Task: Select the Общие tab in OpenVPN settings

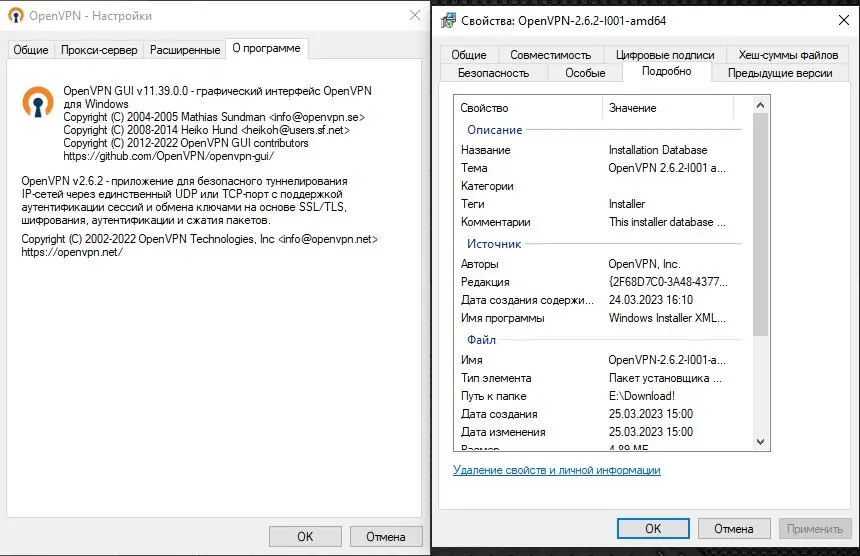Action: [x=31, y=50]
